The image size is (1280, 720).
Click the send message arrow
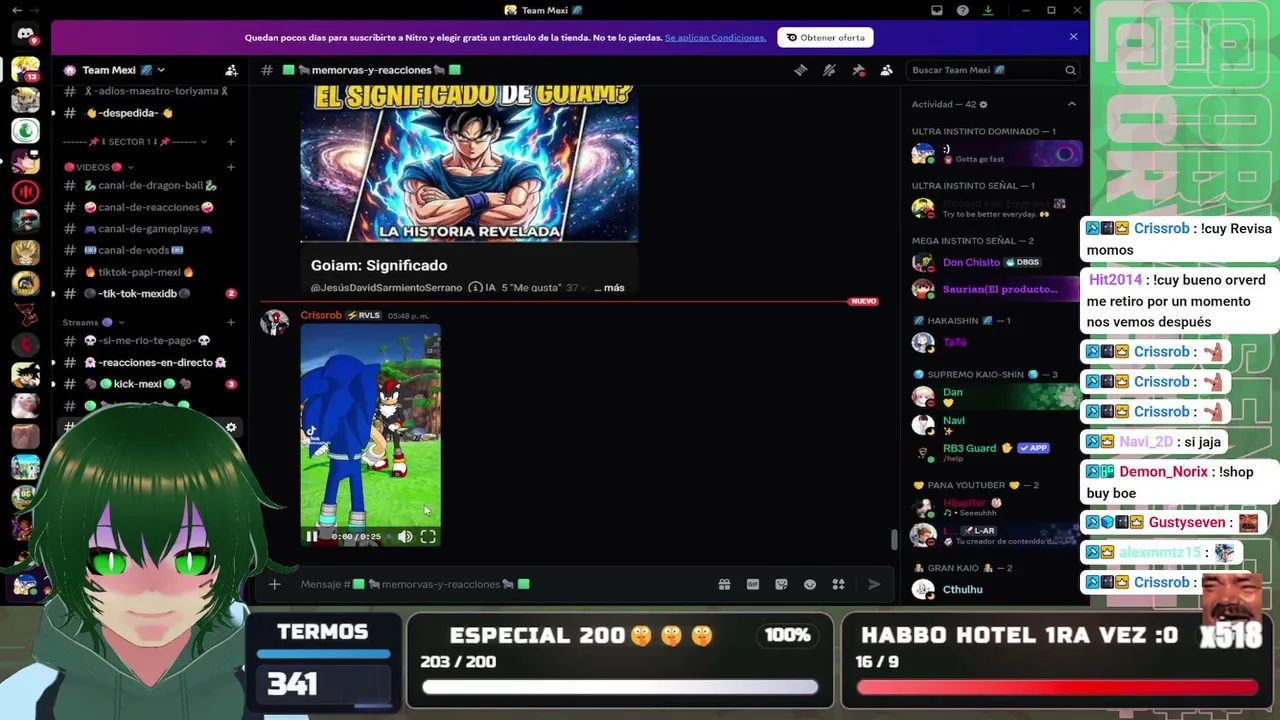tap(874, 584)
